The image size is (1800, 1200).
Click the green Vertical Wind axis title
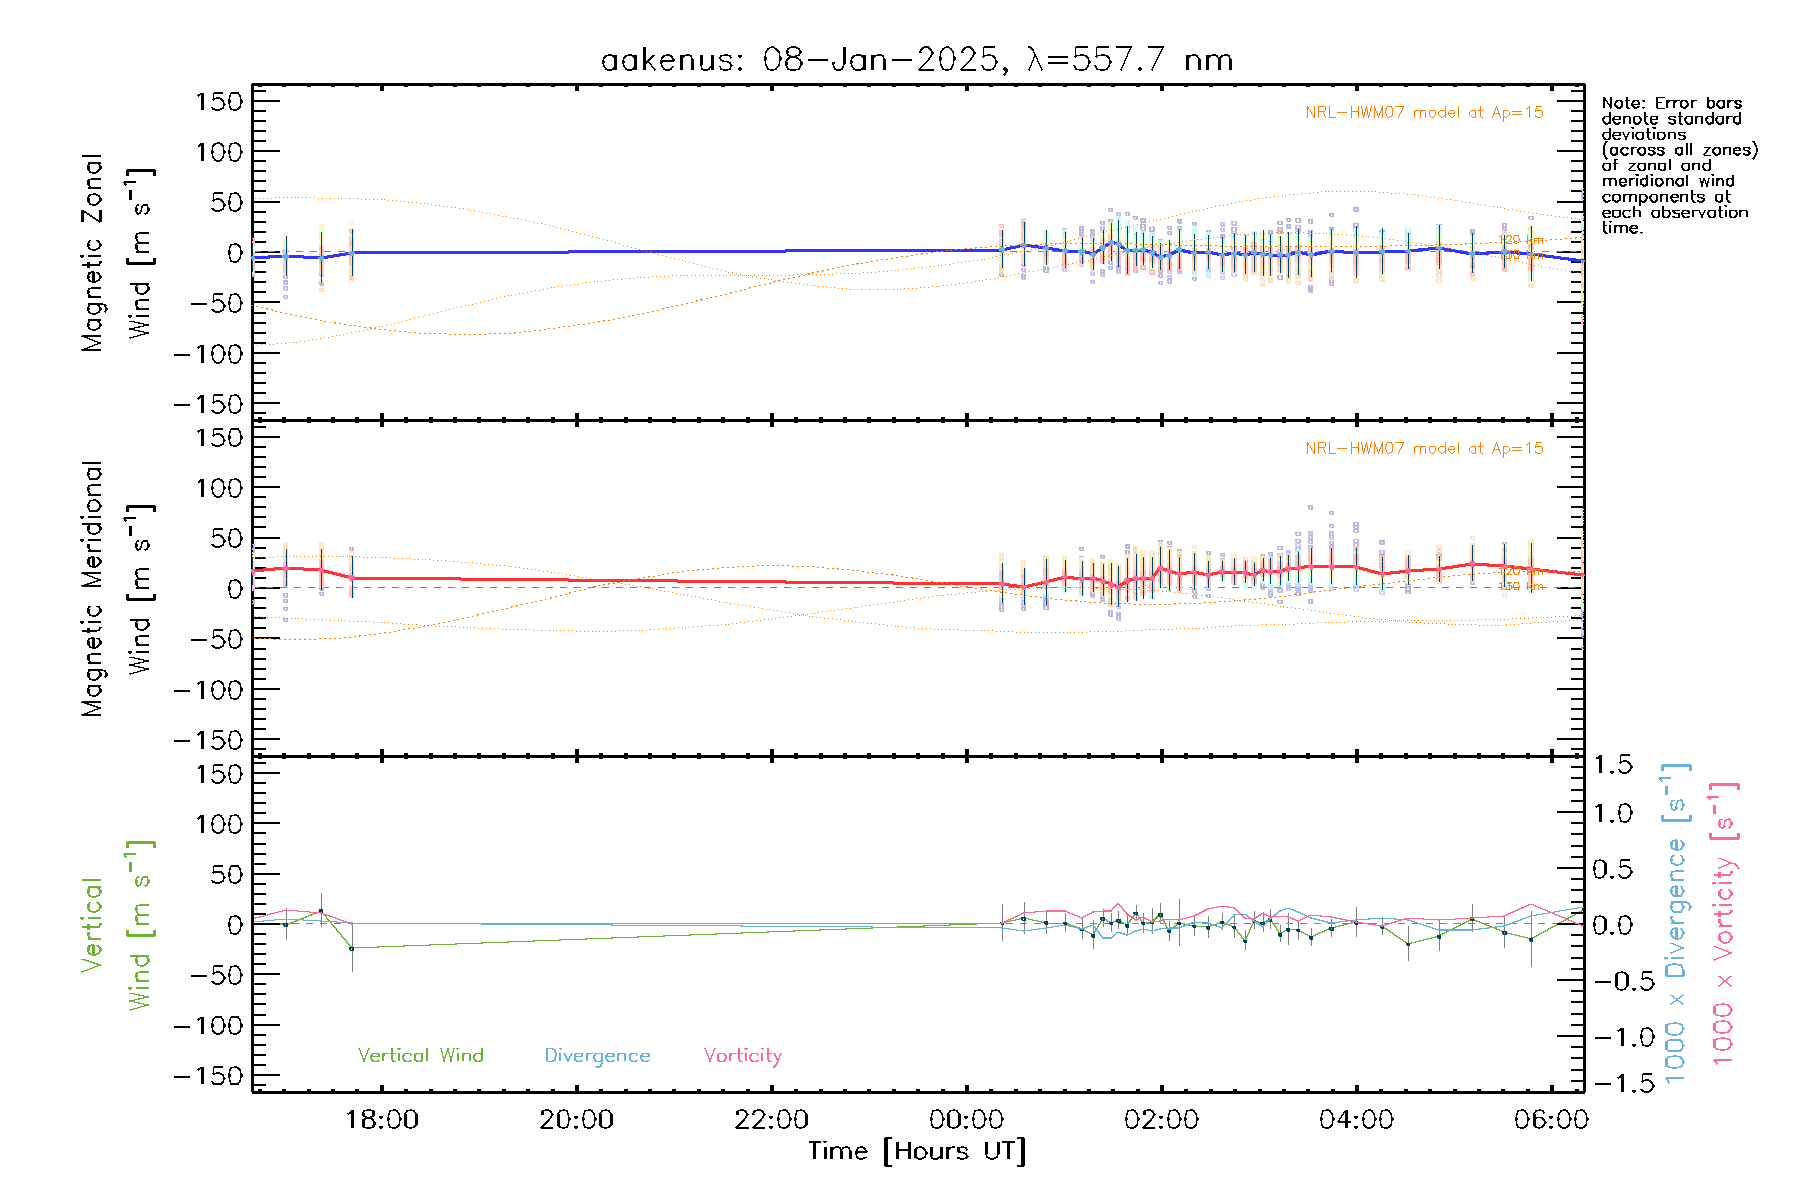click(x=116, y=925)
